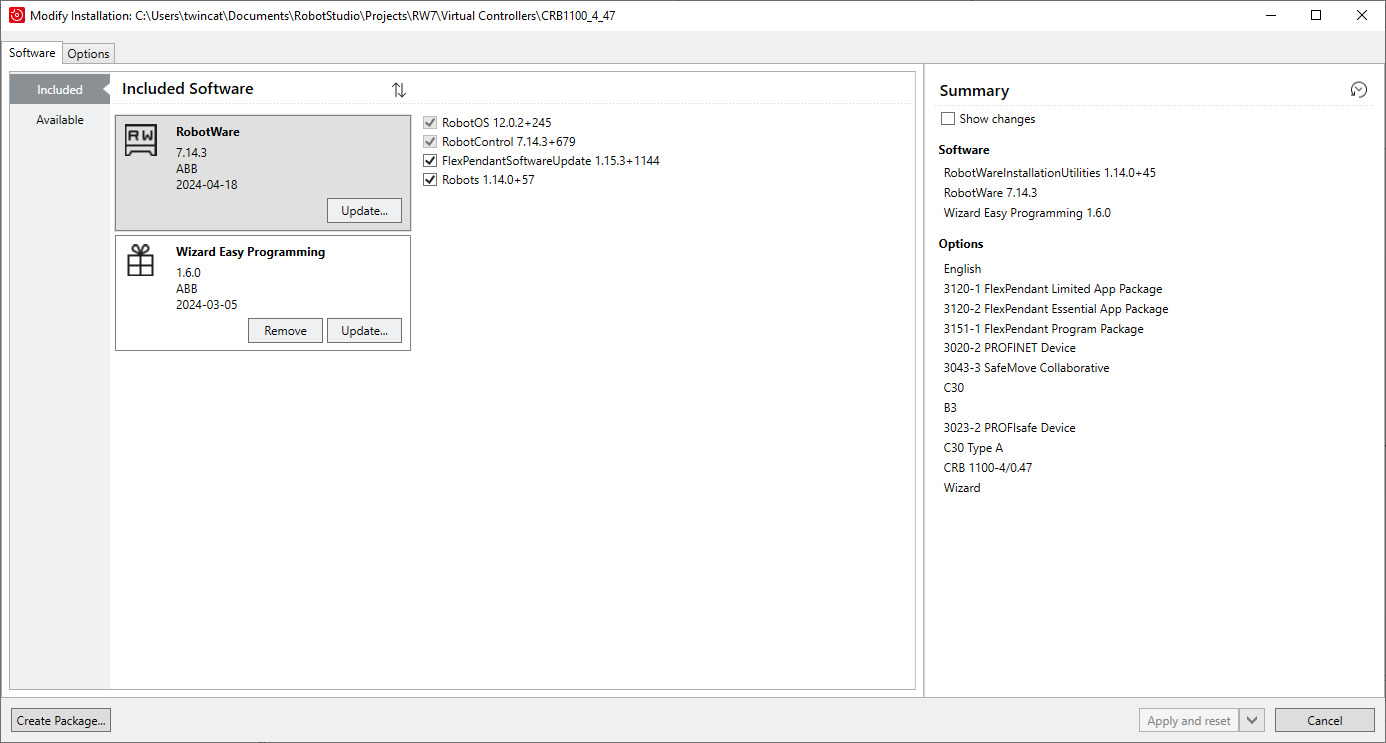Click the Summary panel heading

click(974, 91)
